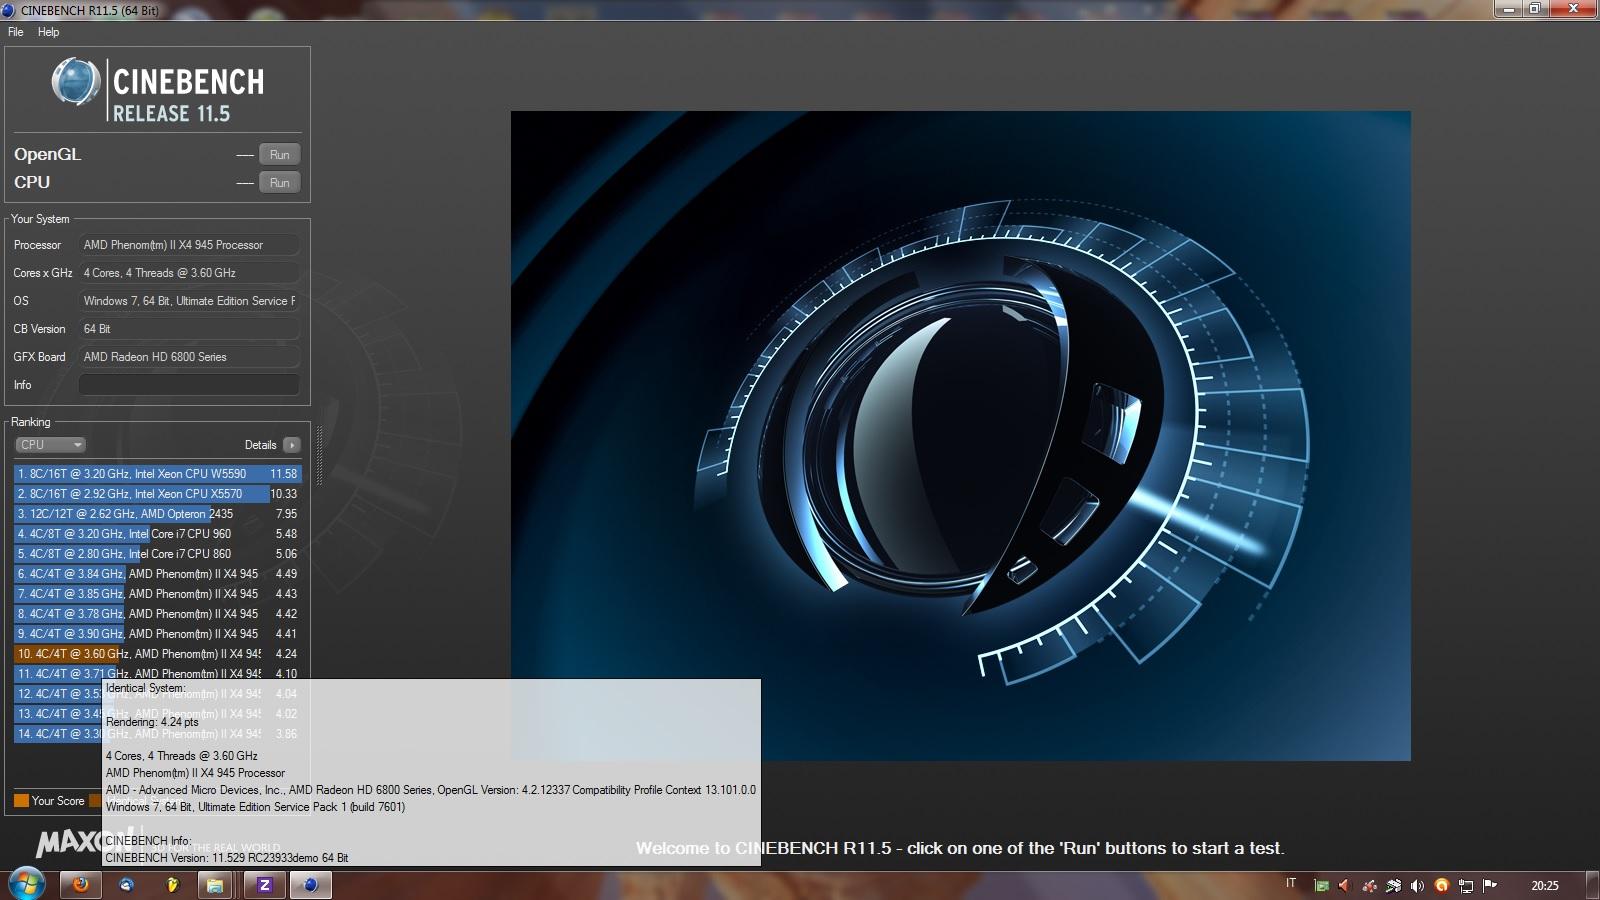The width and height of the screenshot is (1600, 900).
Task: Run the CPU benchmark test
Action: coord(280,183)
